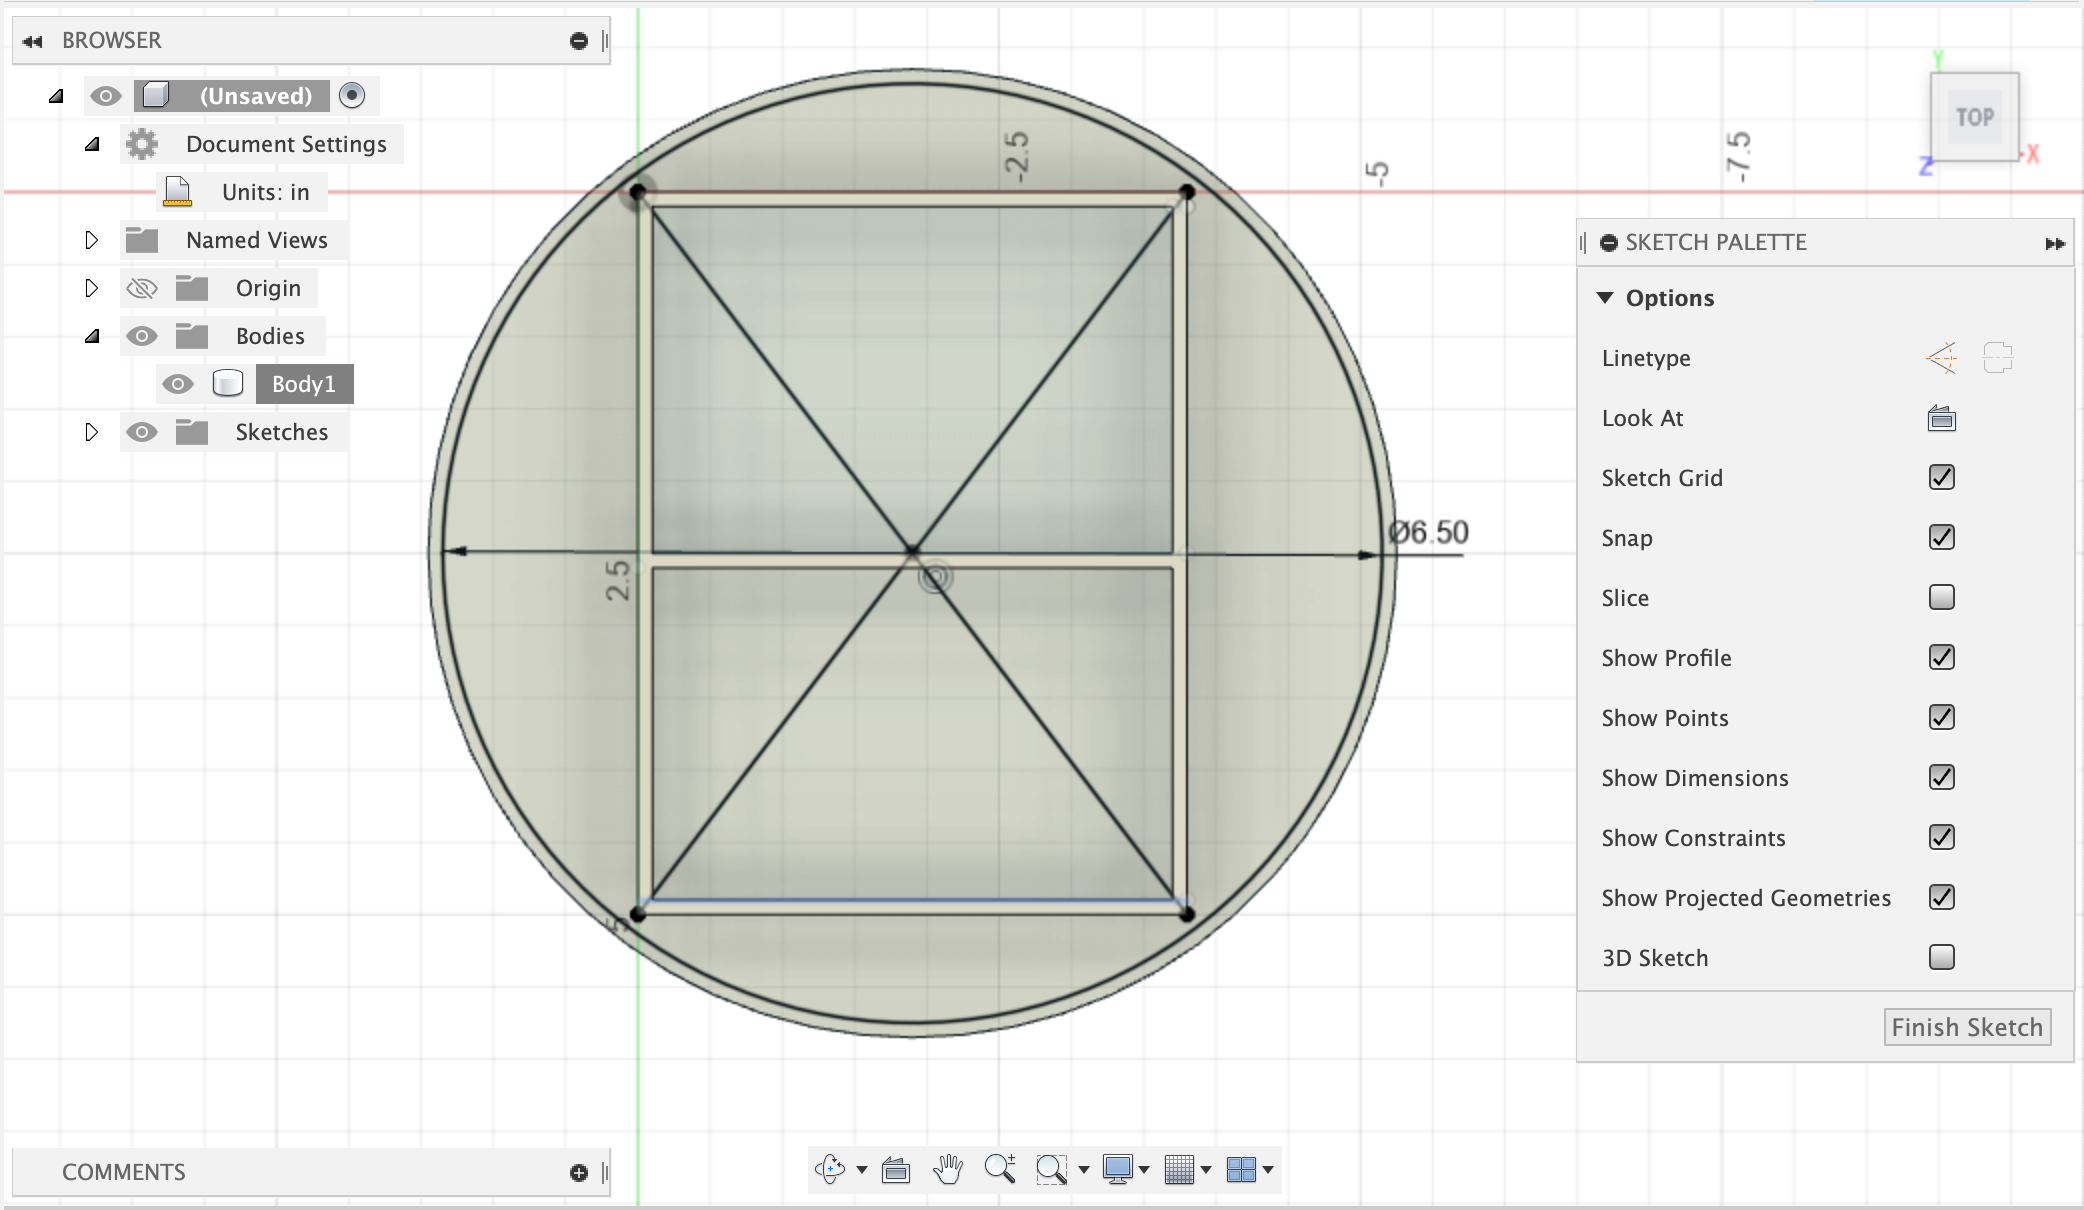This screenshot has height=1210, width=2084.
Task: Click the Ø6.50 diameter dimension
Action: [1429, 532]
